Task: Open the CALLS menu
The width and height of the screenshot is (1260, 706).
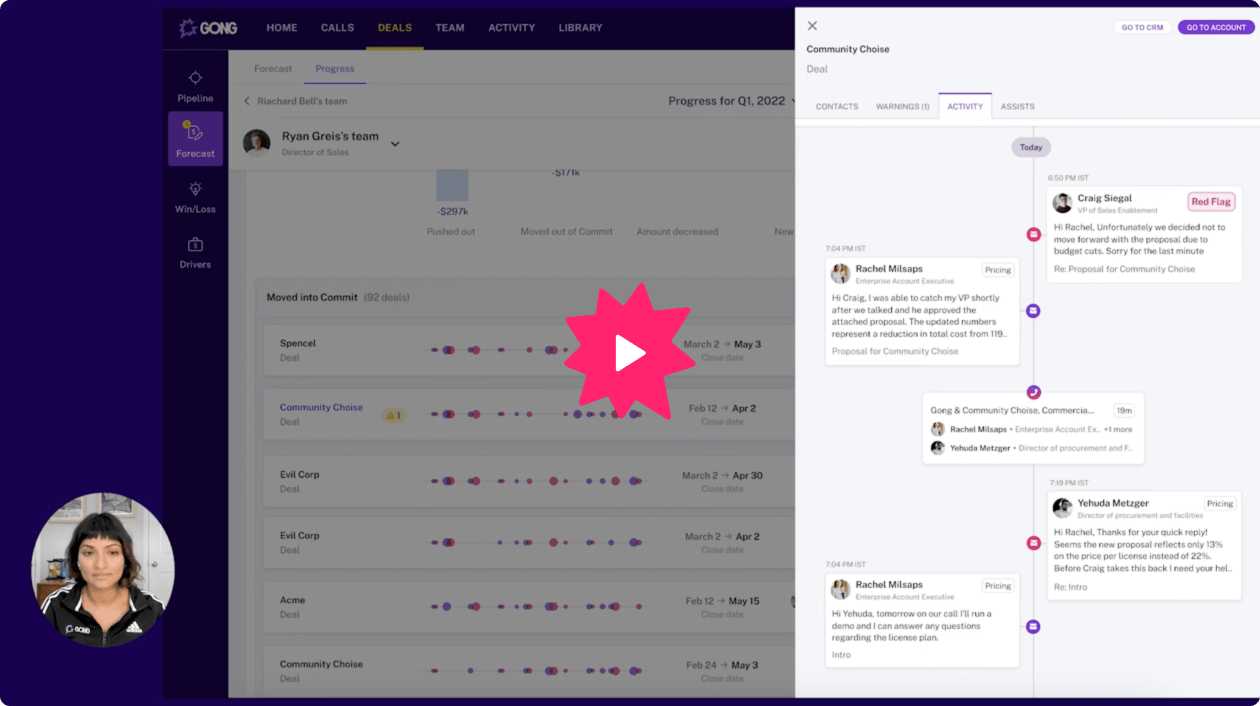Action: point(338,28)
